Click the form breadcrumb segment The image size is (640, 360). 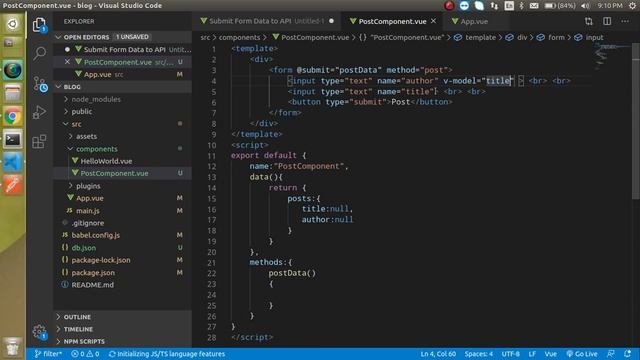point(556,38)
